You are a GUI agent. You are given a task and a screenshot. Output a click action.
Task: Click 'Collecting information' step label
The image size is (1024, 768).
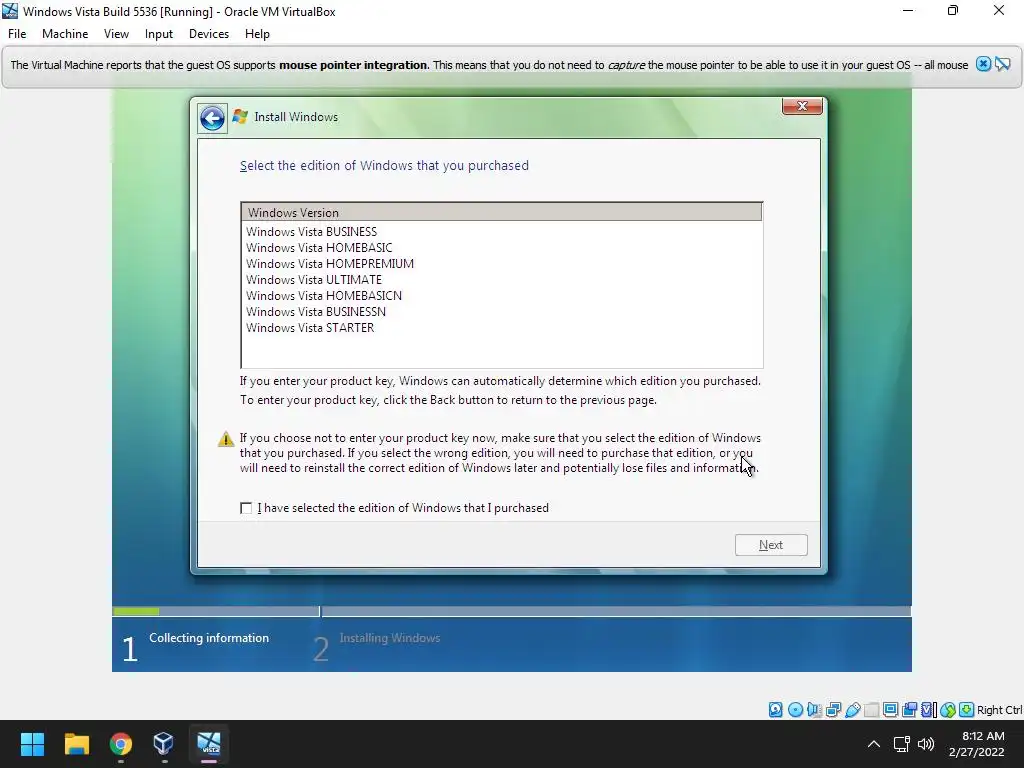(209, 638)
